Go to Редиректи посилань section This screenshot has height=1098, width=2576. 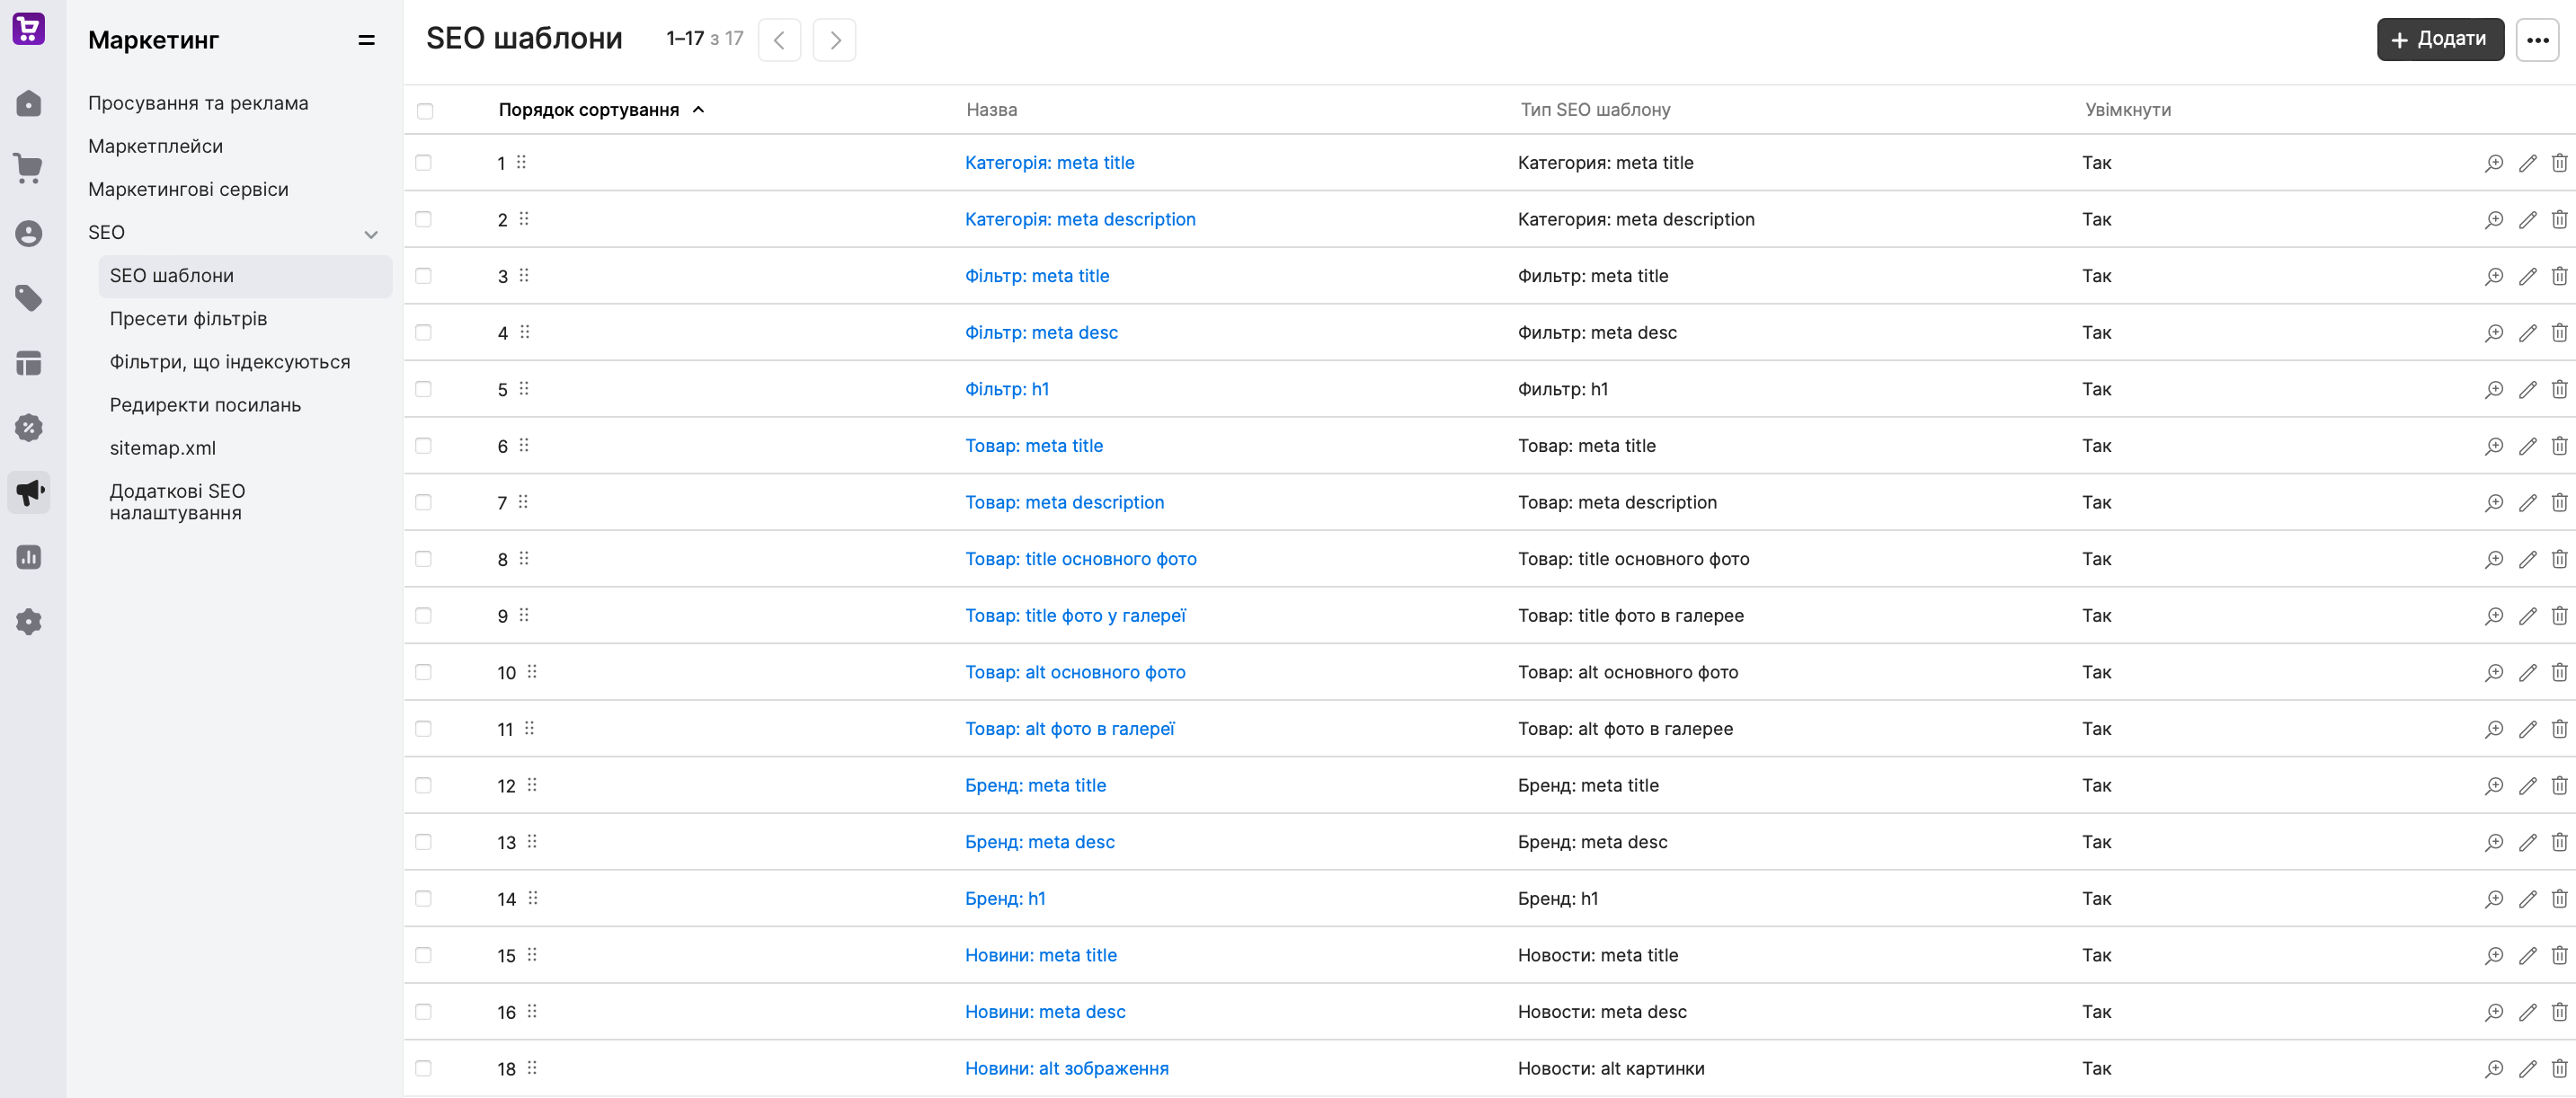click(x=205, y=405)
